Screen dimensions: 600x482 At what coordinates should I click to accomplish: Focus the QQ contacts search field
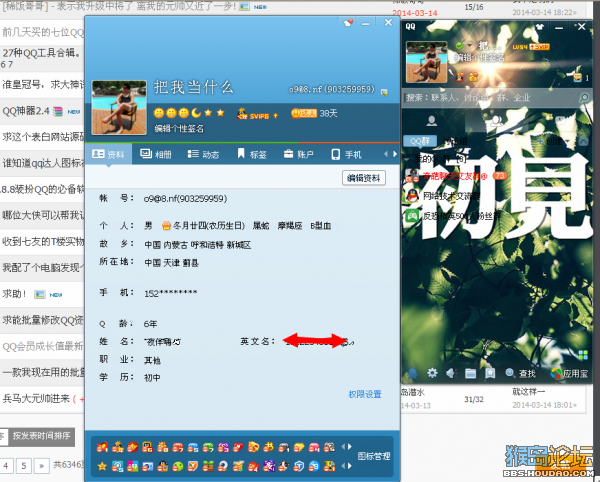[x=491, y=98]
